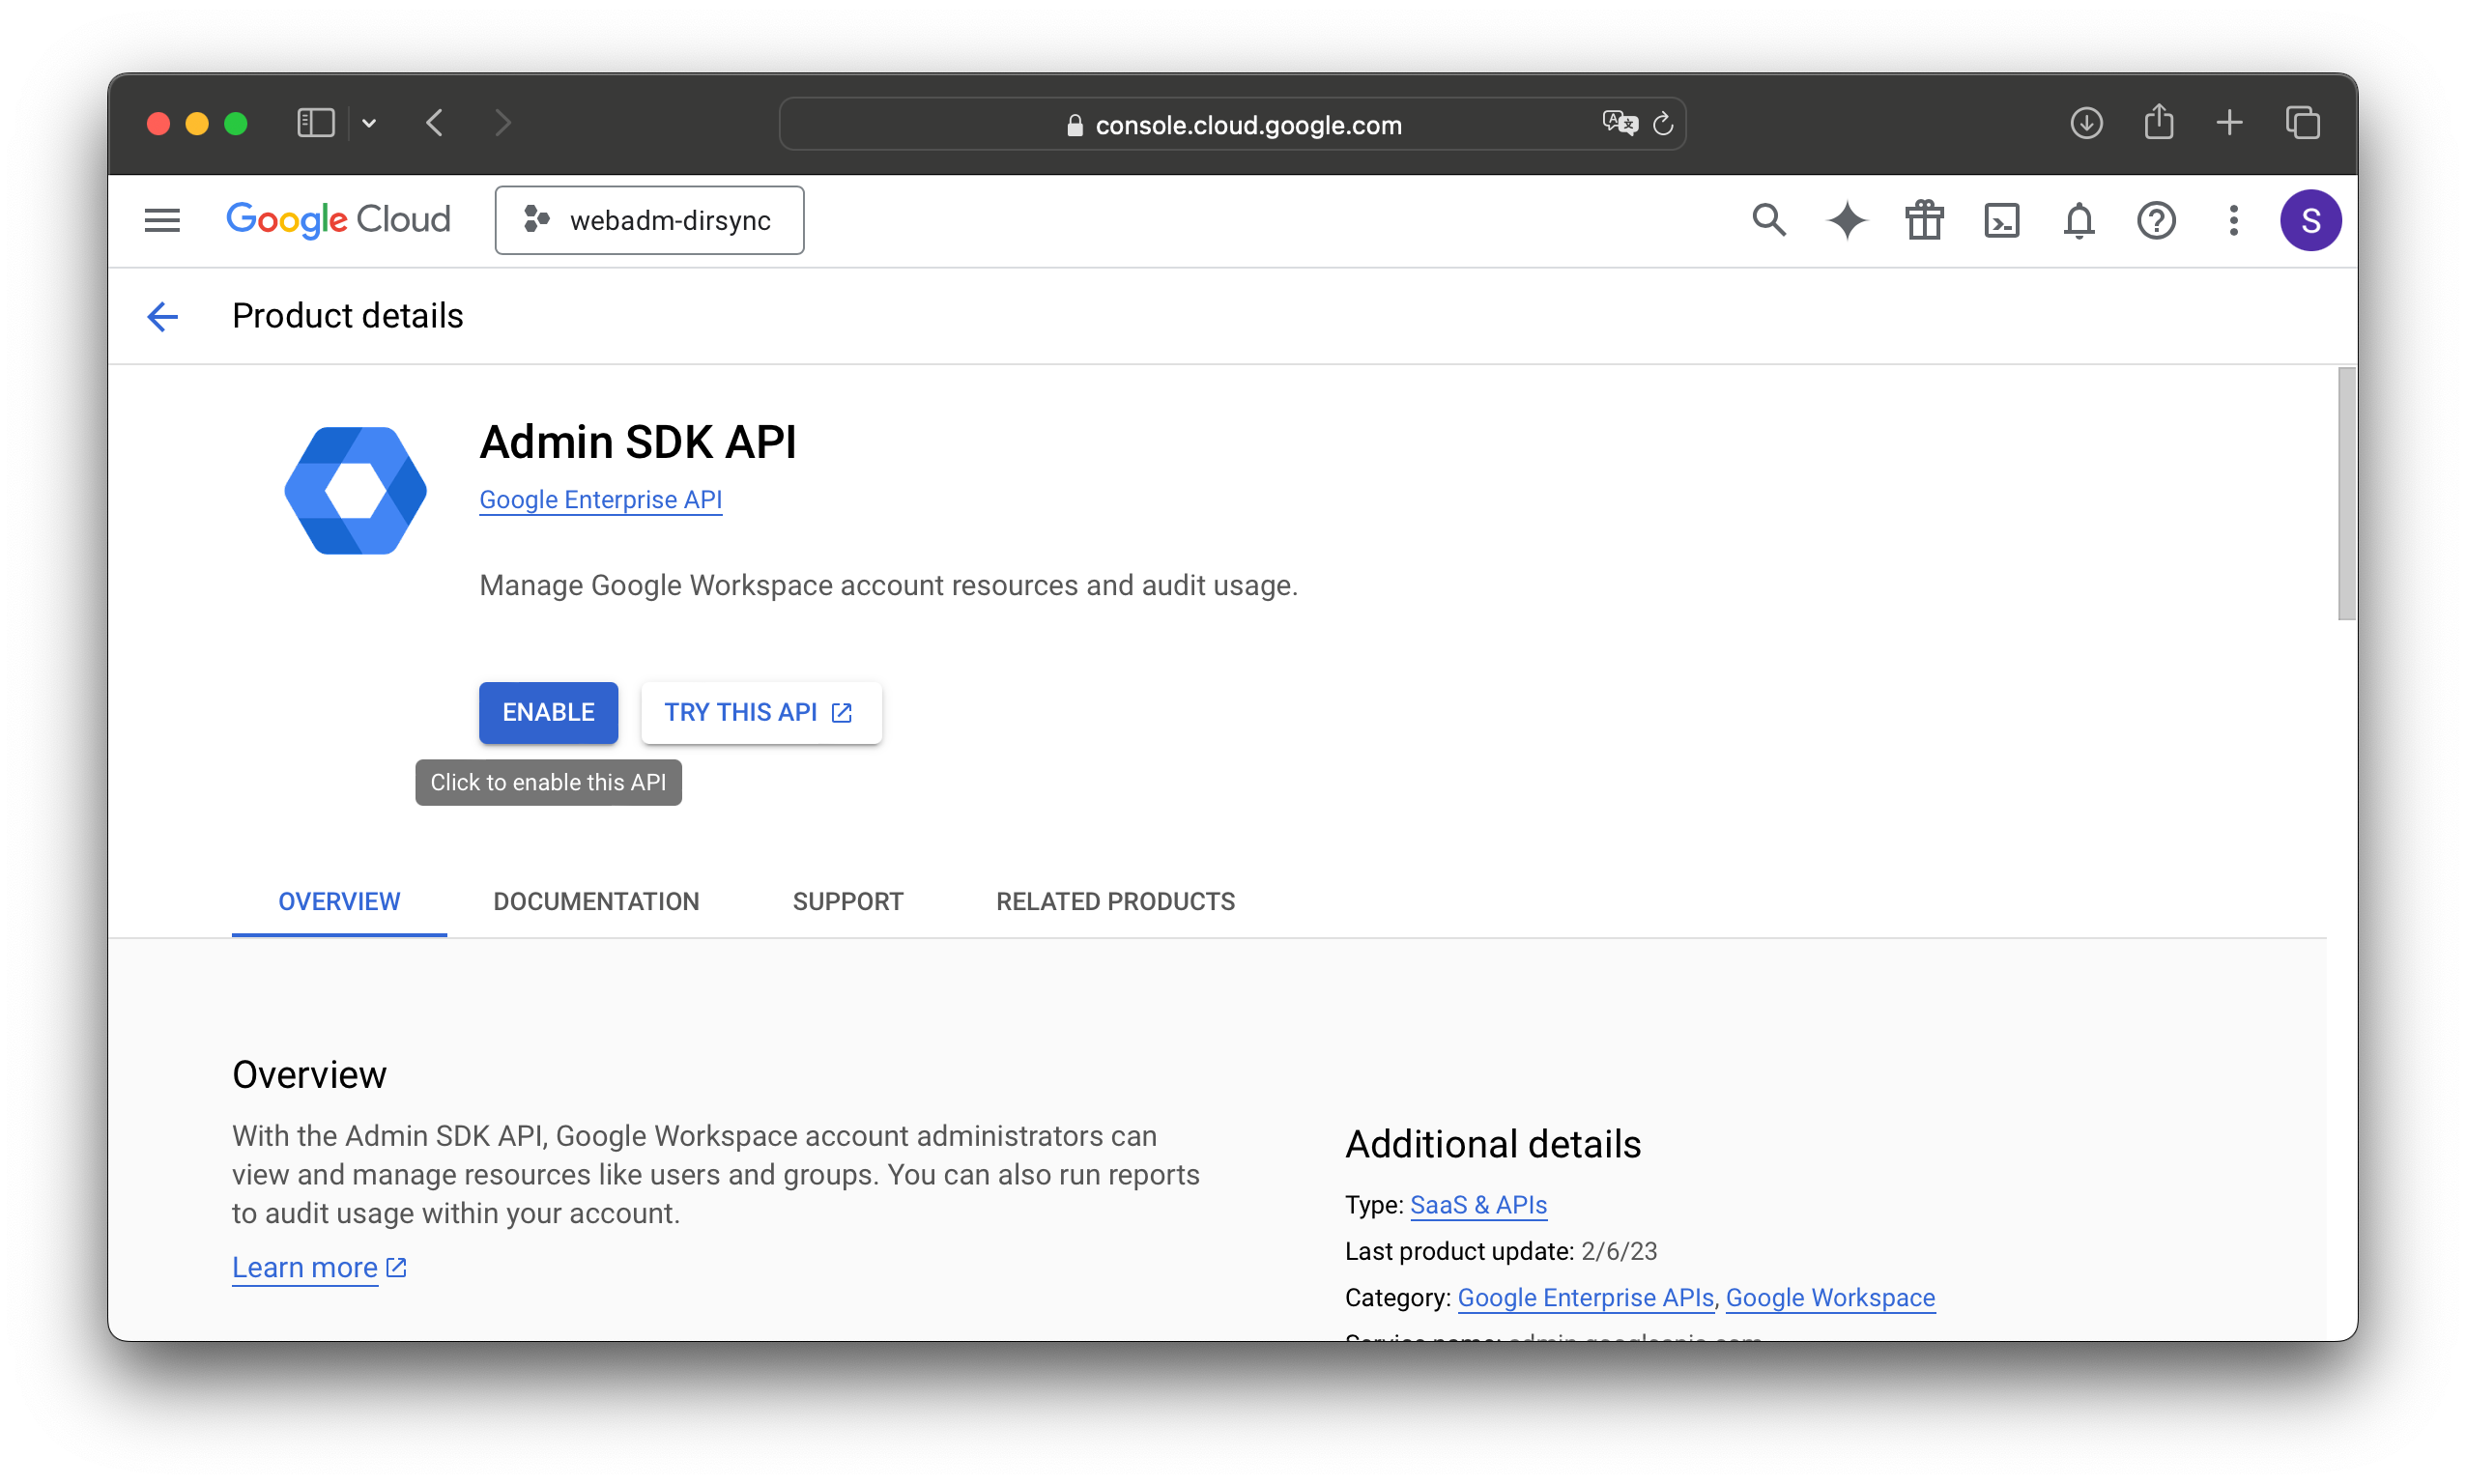Open the help question mark icon

coord(2155,220)
